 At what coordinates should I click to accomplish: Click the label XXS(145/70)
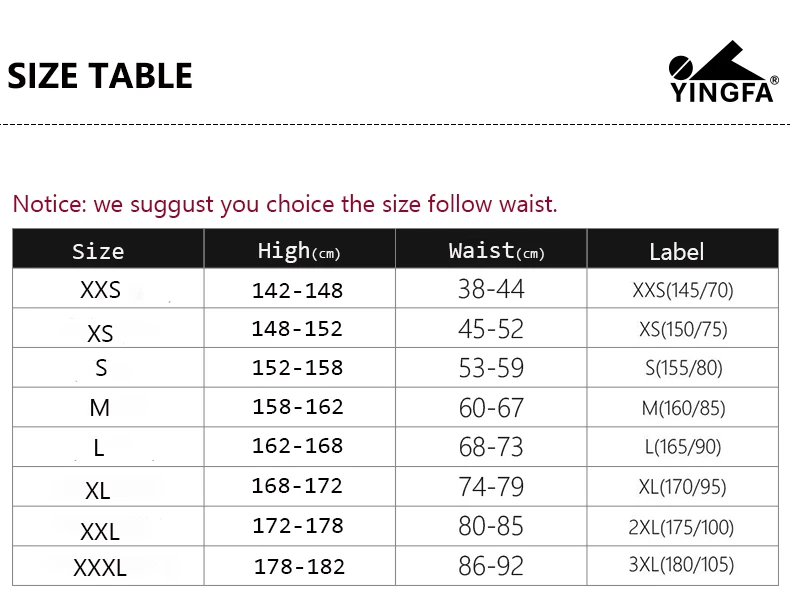pyautogui.click(x=683, y=290)
